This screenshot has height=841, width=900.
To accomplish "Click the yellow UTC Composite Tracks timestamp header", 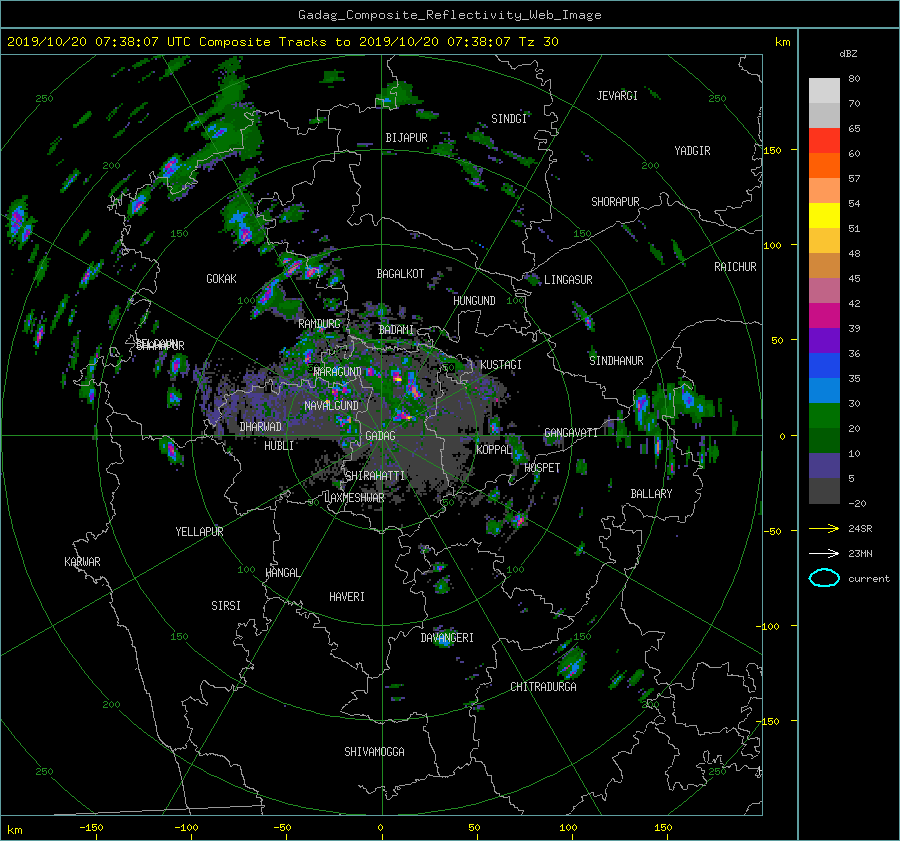I will (x=282, y=42).
